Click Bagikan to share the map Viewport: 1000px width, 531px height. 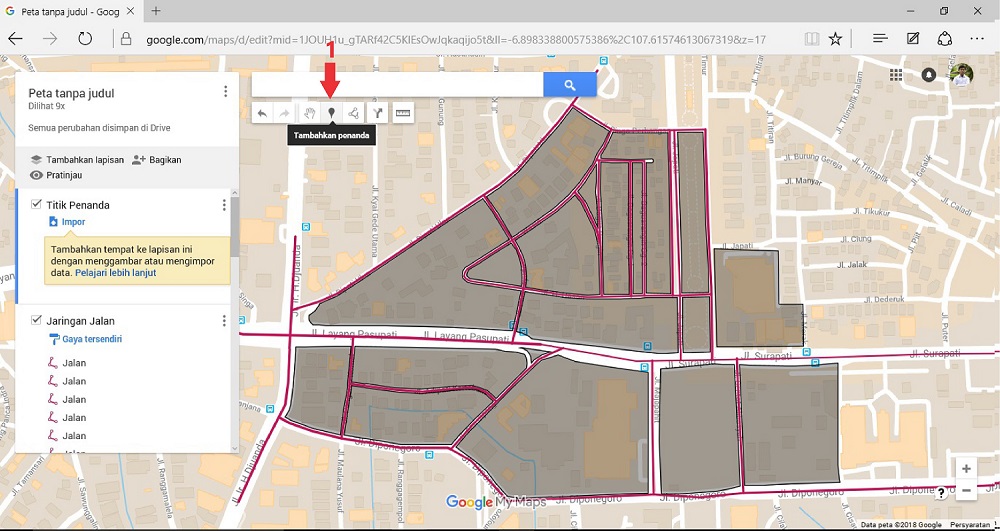pos(157,160)
